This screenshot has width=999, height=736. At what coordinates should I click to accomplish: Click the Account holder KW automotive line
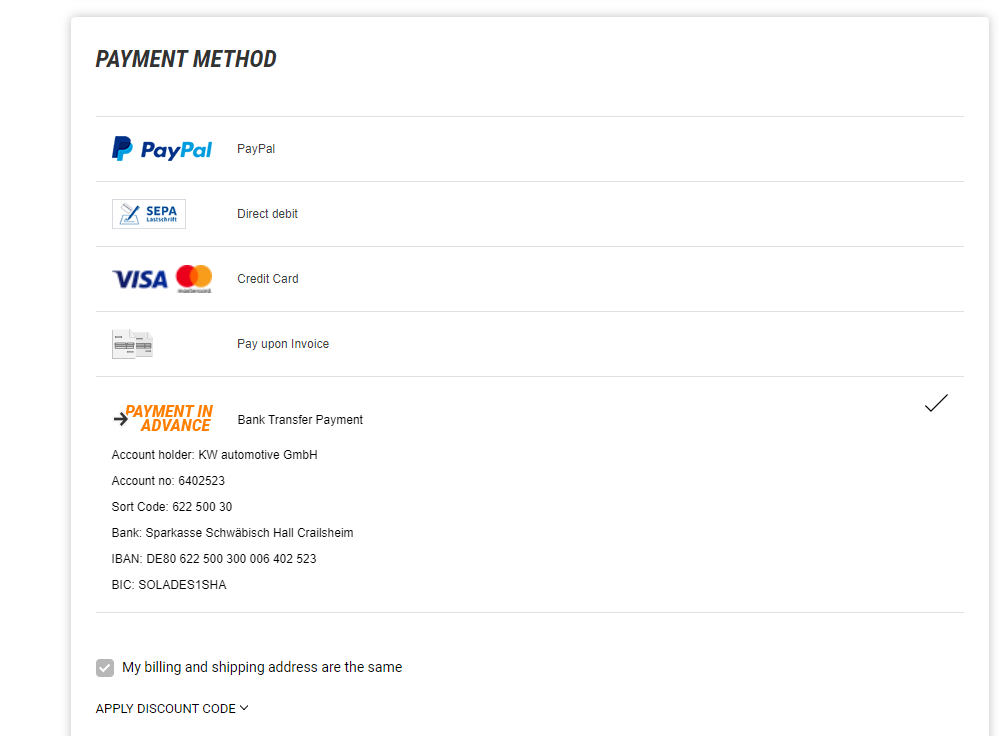(214, 455)
